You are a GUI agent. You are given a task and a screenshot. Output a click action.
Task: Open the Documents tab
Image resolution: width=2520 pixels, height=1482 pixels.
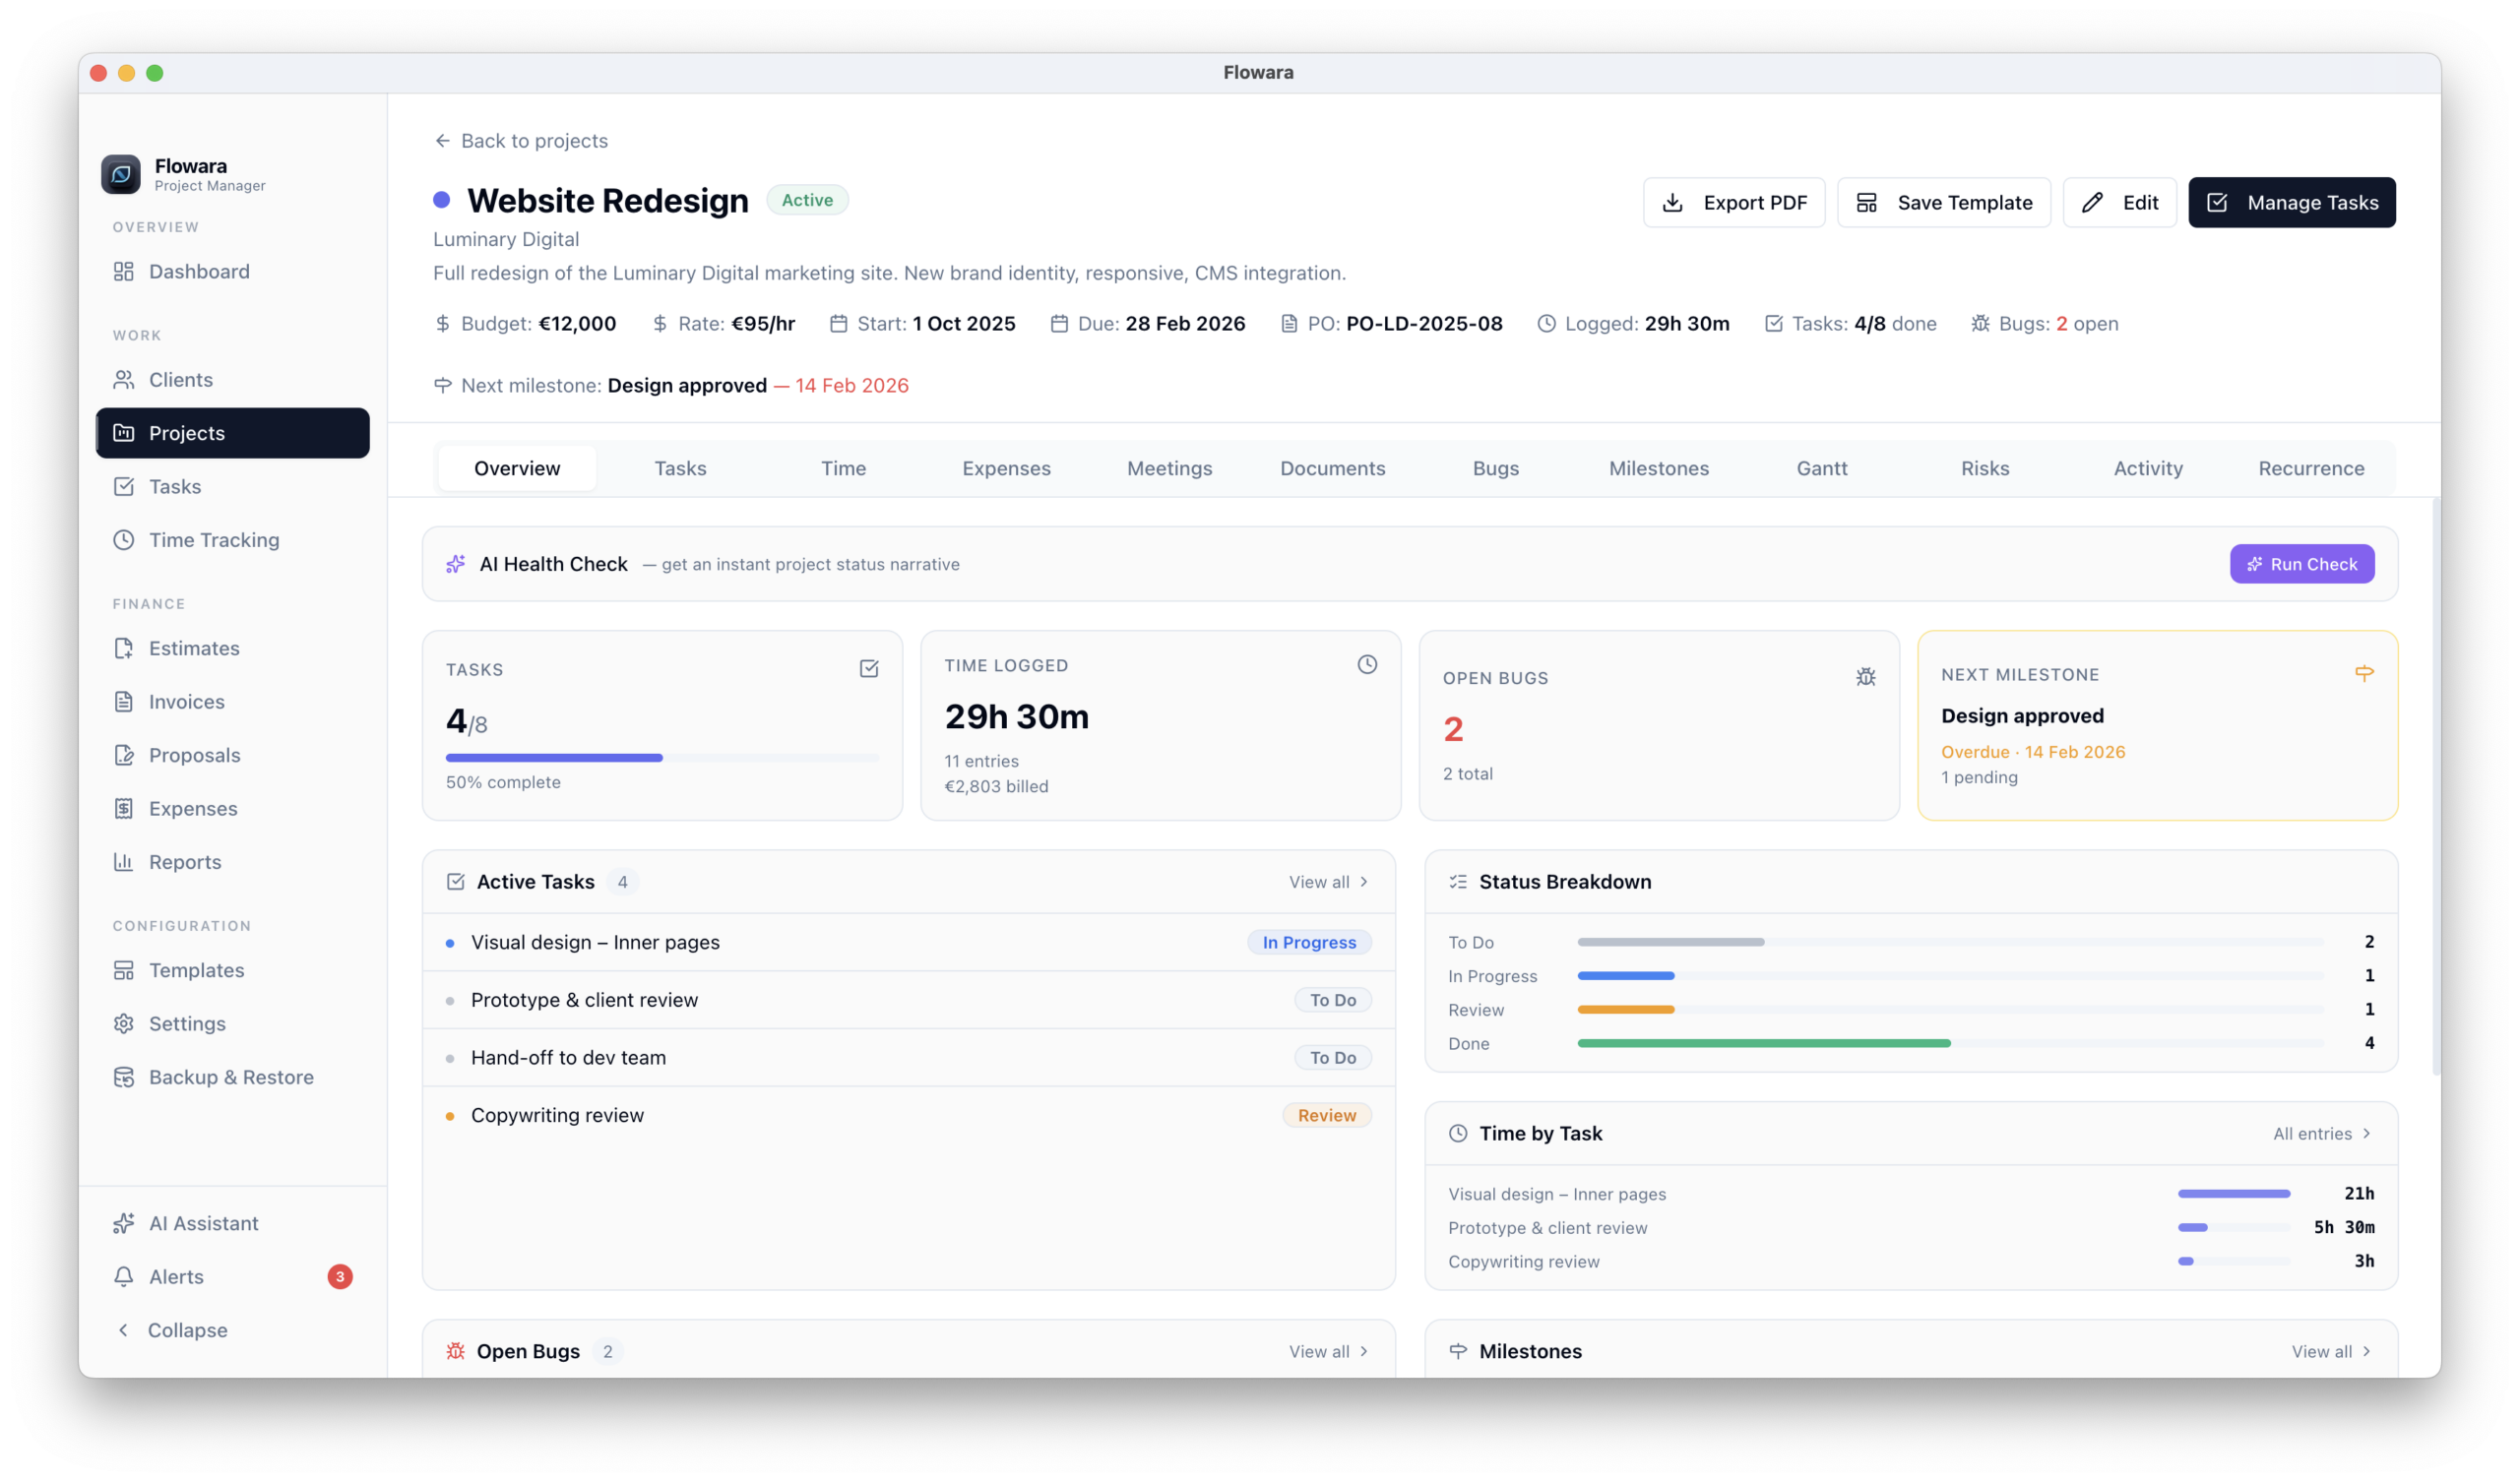point(1332,468)
